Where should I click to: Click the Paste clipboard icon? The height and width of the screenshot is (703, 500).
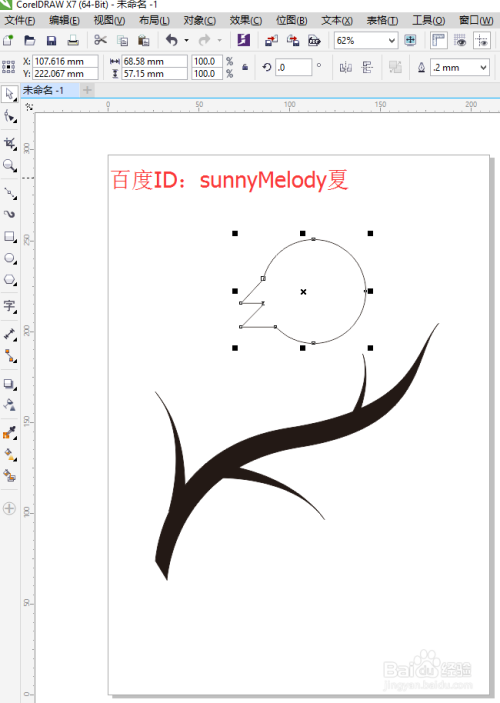pyautogui.click(x=143, y=41)
